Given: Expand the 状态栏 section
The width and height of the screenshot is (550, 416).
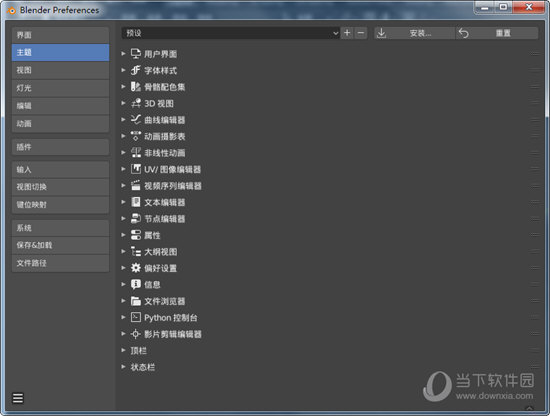Looking at the screenshot, I should point(123,367).
